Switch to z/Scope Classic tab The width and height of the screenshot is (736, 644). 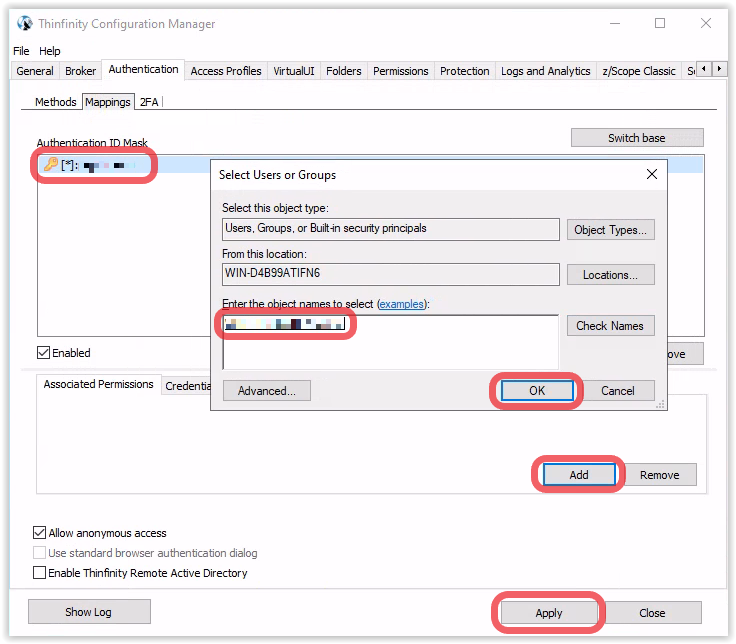click(639, 71)
